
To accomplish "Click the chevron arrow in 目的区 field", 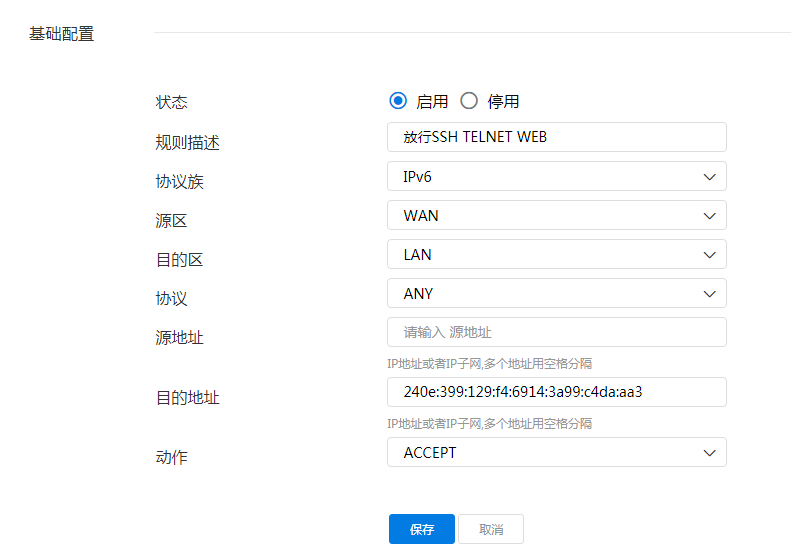I will pos(710,254).
